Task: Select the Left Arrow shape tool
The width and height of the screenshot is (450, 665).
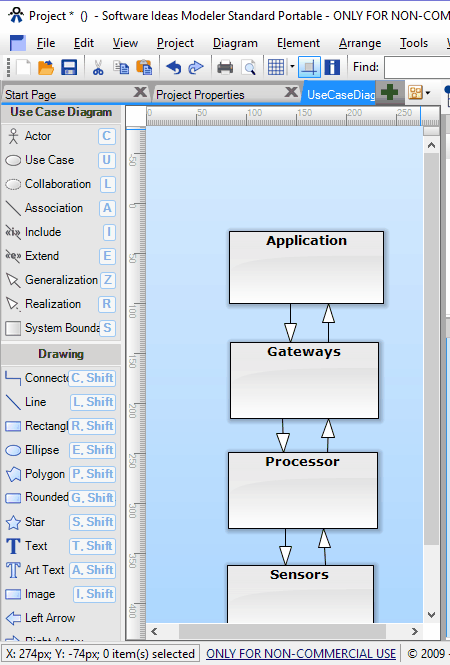Action: [x=60, y=618]
